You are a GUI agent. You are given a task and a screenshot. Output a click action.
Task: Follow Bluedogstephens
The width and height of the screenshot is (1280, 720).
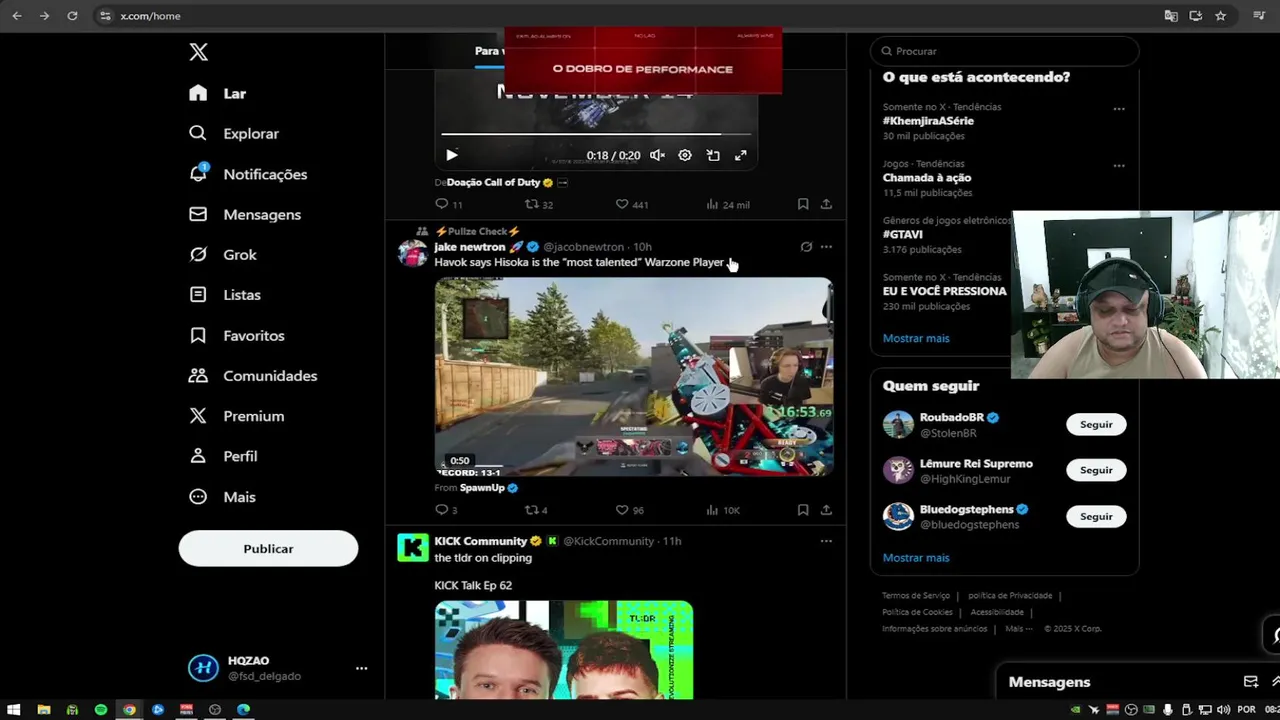1096,516
